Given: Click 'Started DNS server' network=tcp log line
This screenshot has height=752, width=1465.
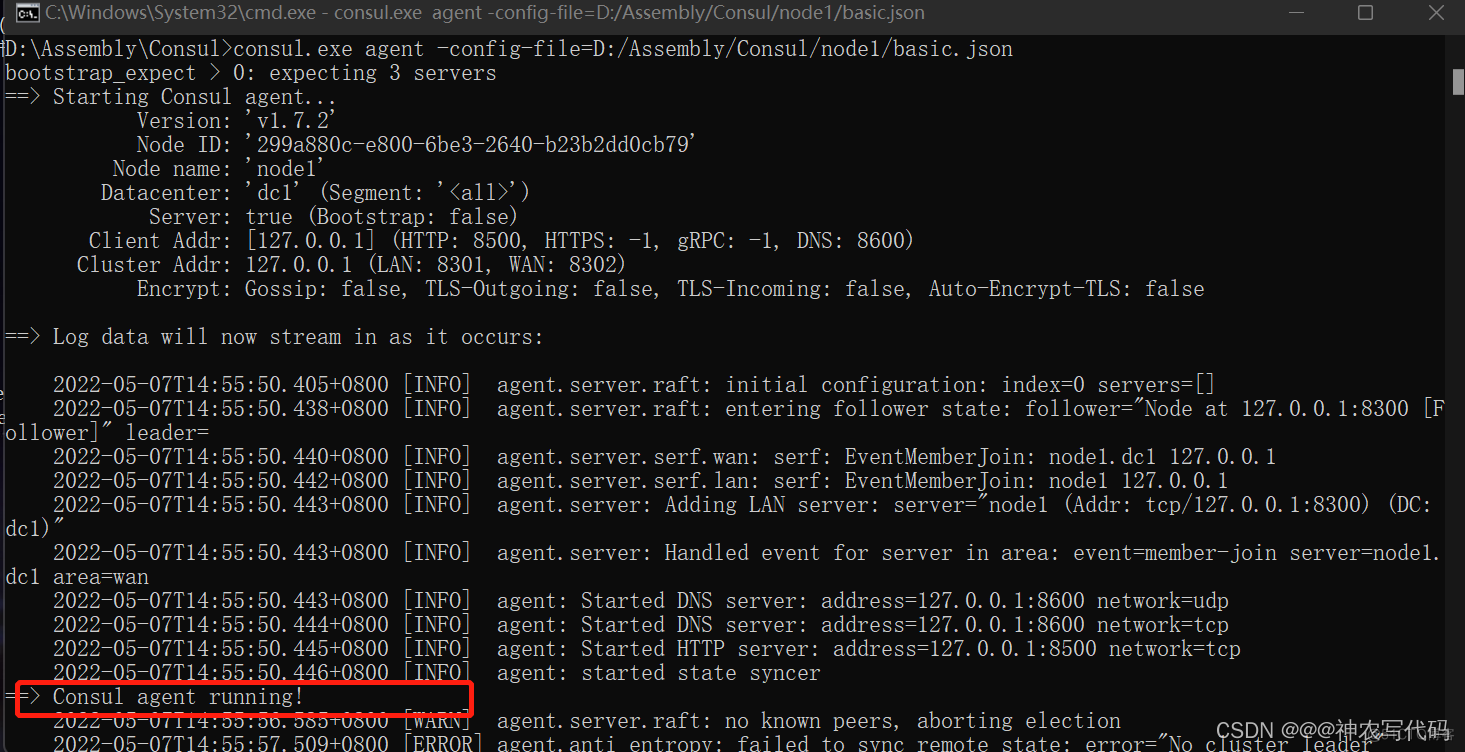Looking at the screenshot, I should point(640,625).
